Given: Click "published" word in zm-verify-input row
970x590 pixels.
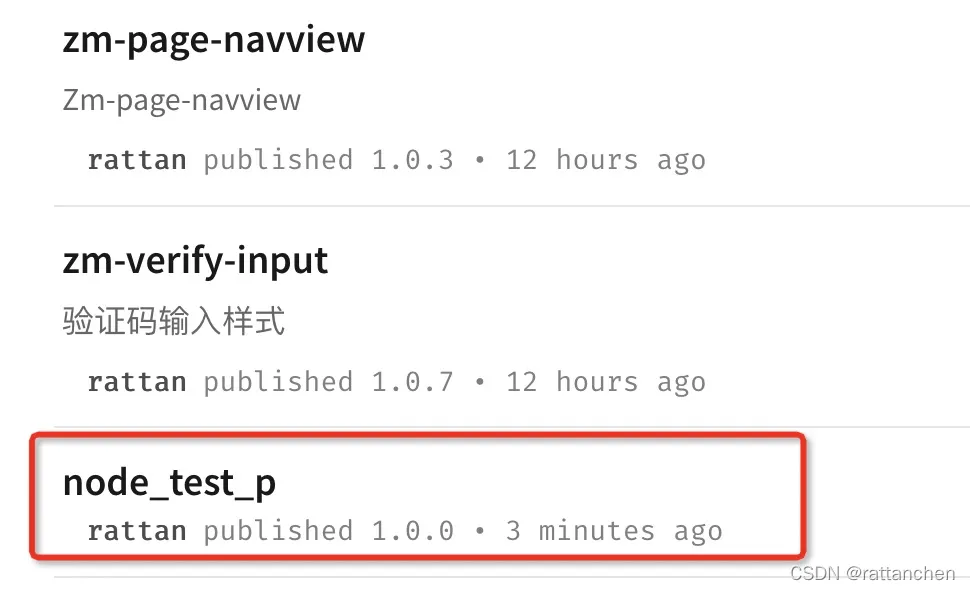Looking at the screenshot, I should 278,382.
